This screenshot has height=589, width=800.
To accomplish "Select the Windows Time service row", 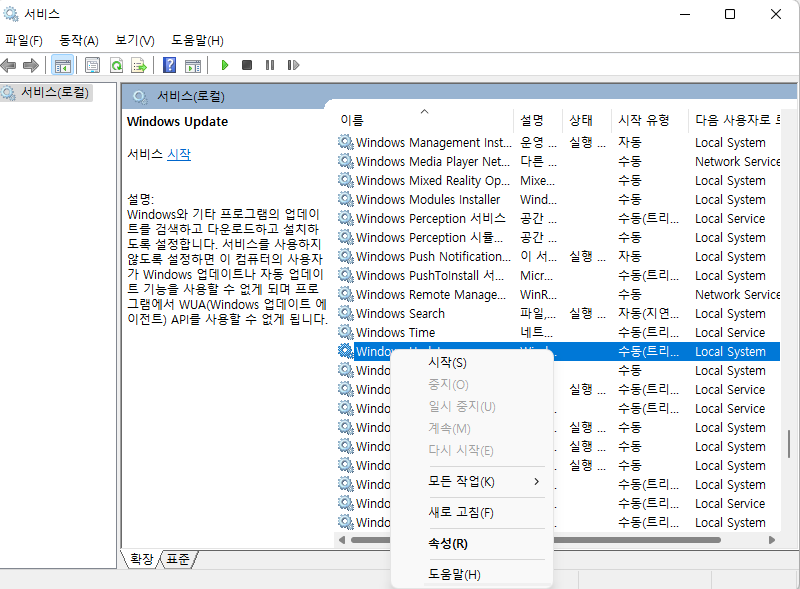I will 558,332.
